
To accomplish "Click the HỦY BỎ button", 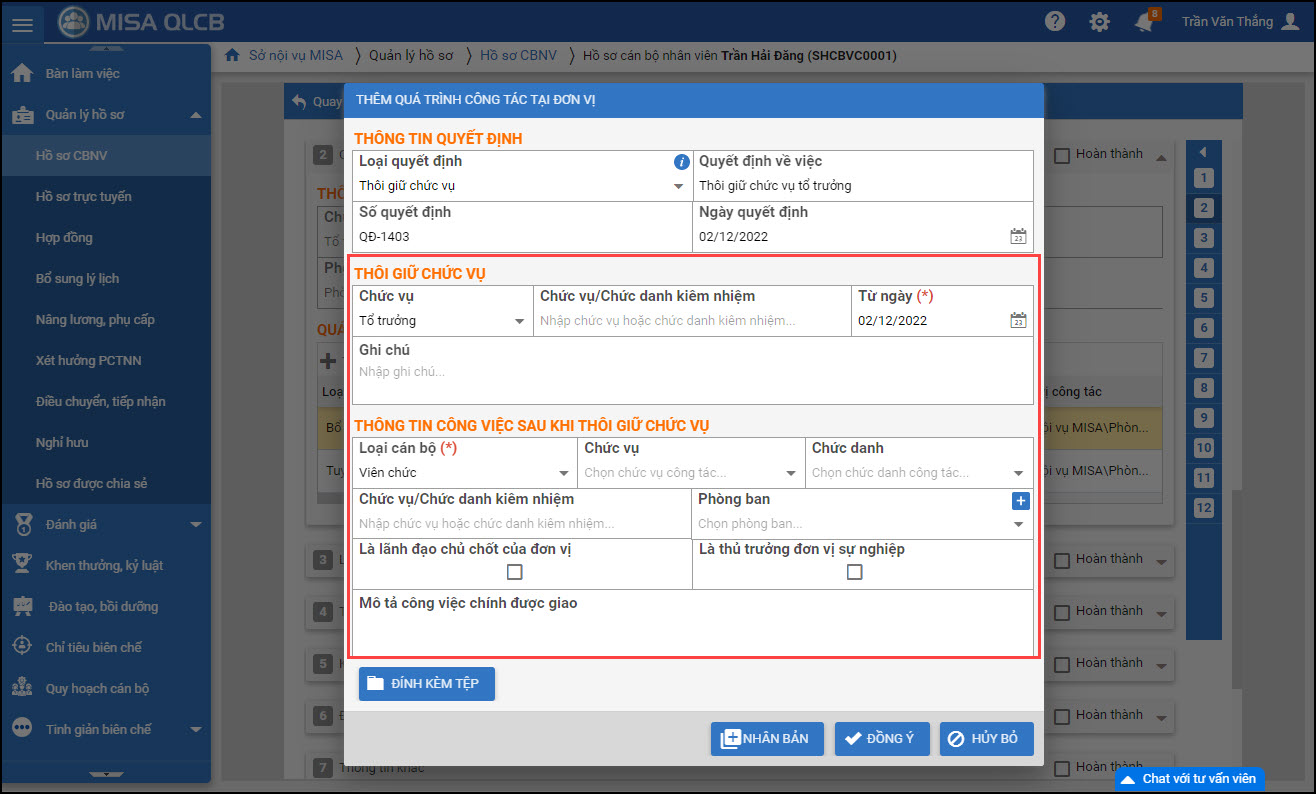I will point(985,739).
